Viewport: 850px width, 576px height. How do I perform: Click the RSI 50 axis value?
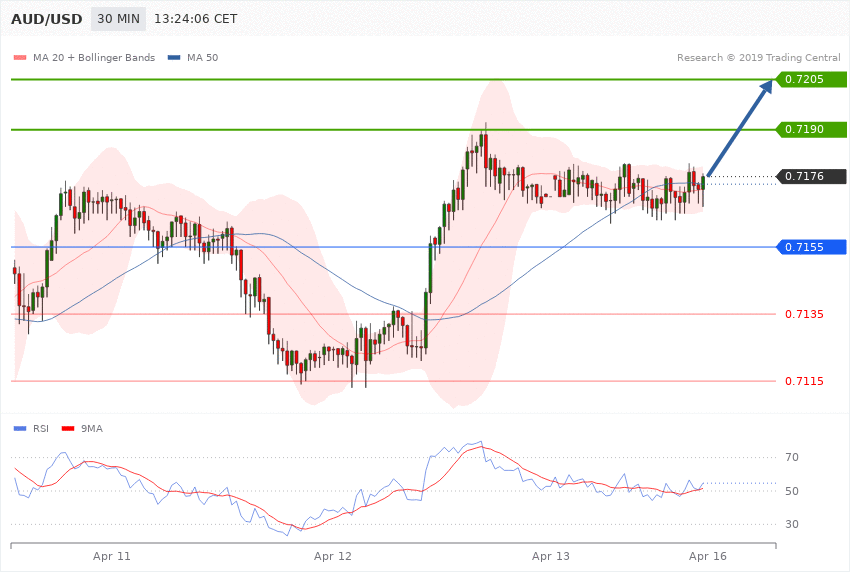(792, 491)
